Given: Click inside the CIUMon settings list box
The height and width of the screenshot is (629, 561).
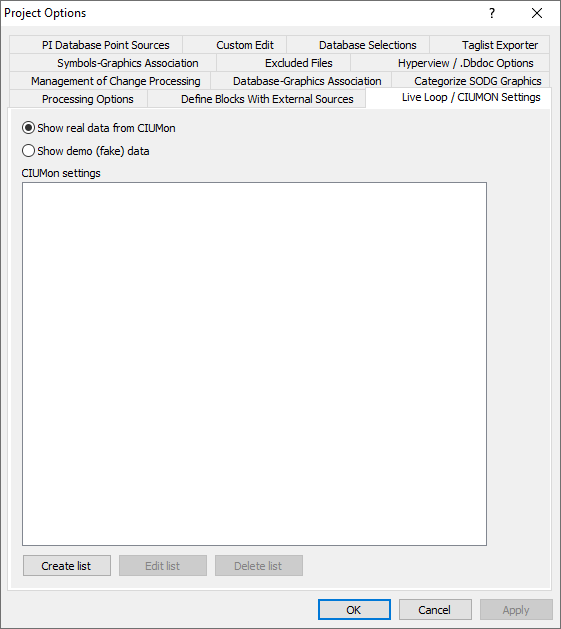Looking at the screenshot, I should coord(254,364).
